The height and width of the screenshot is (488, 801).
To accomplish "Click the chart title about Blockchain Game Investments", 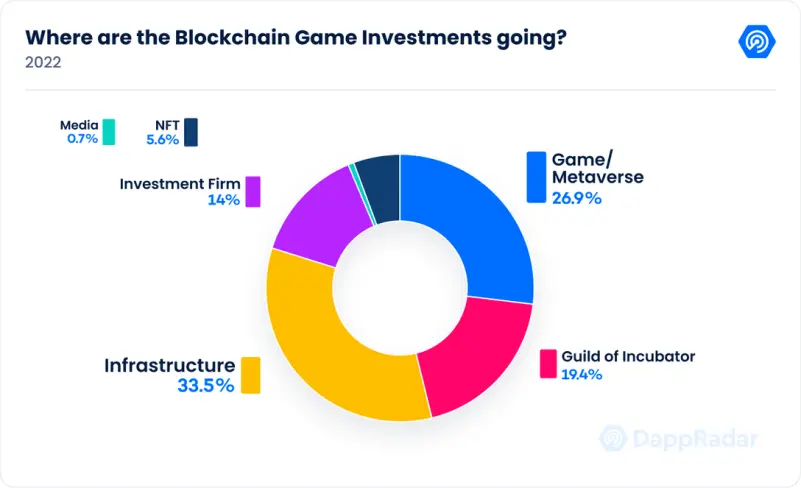I will tap(296, 38).
